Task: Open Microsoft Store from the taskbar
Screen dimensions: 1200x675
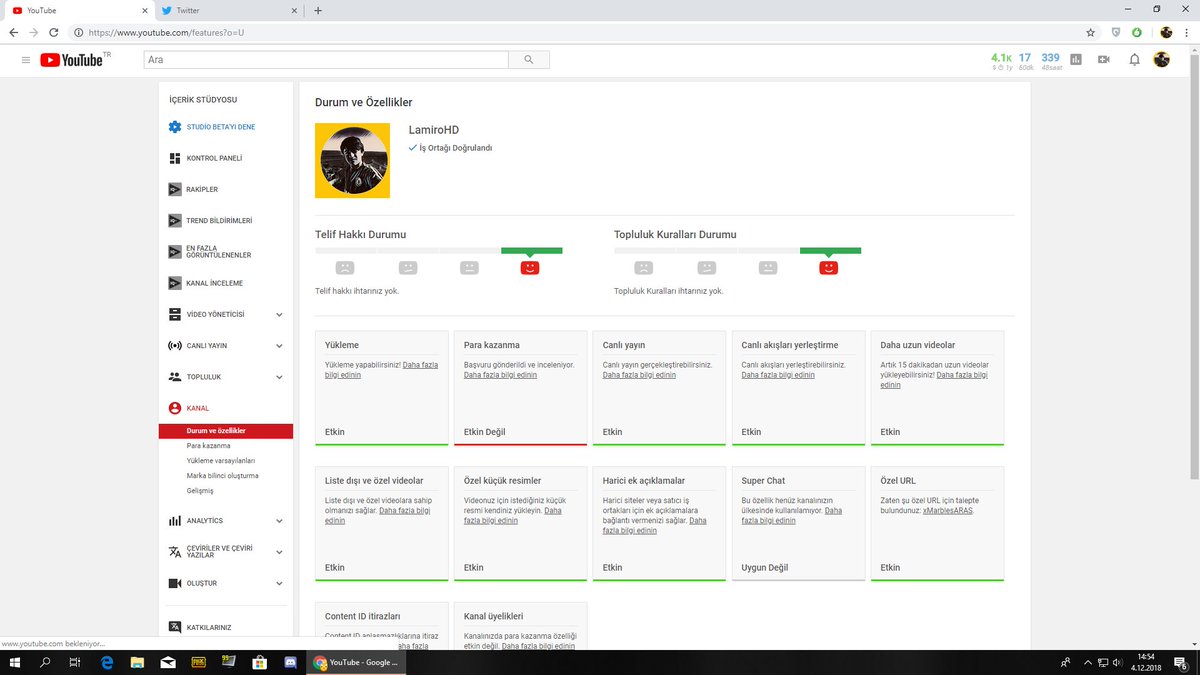Action: point(258,662)
